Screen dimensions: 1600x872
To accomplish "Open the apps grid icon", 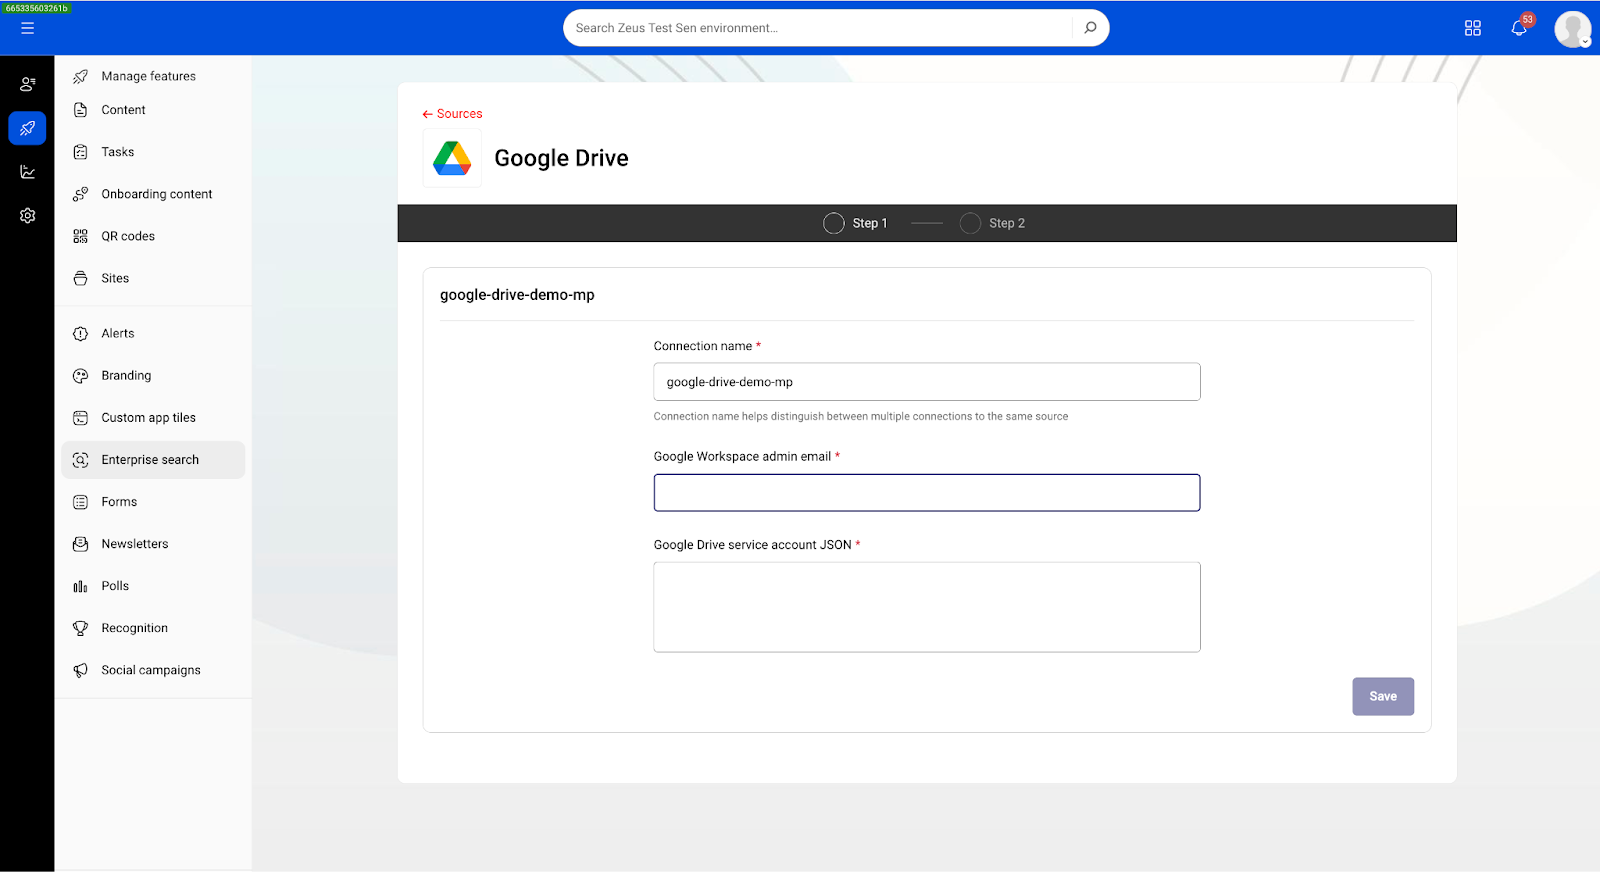I will point(1472,28).
